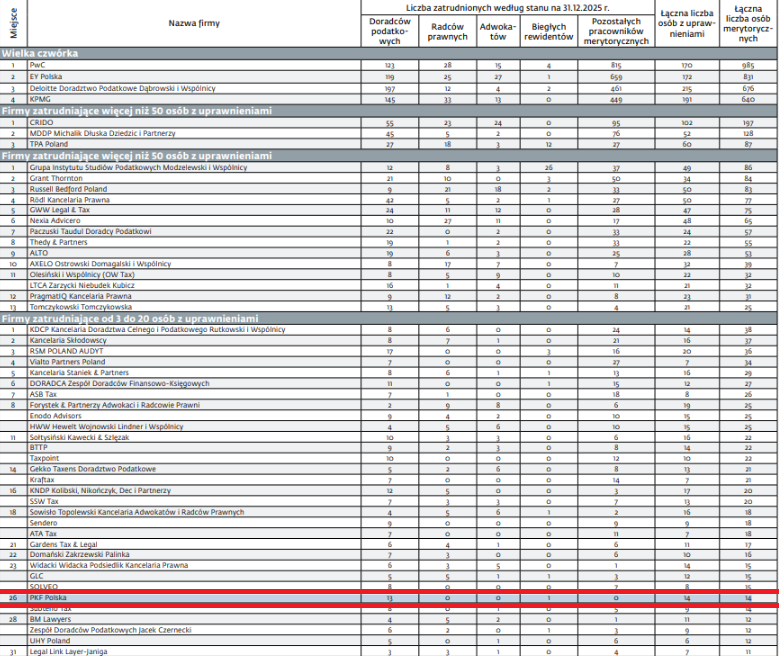Select the Pozostałych pracowników merytorycznych header
This screenshot has height=656, width=779.
tap(615, 30)
